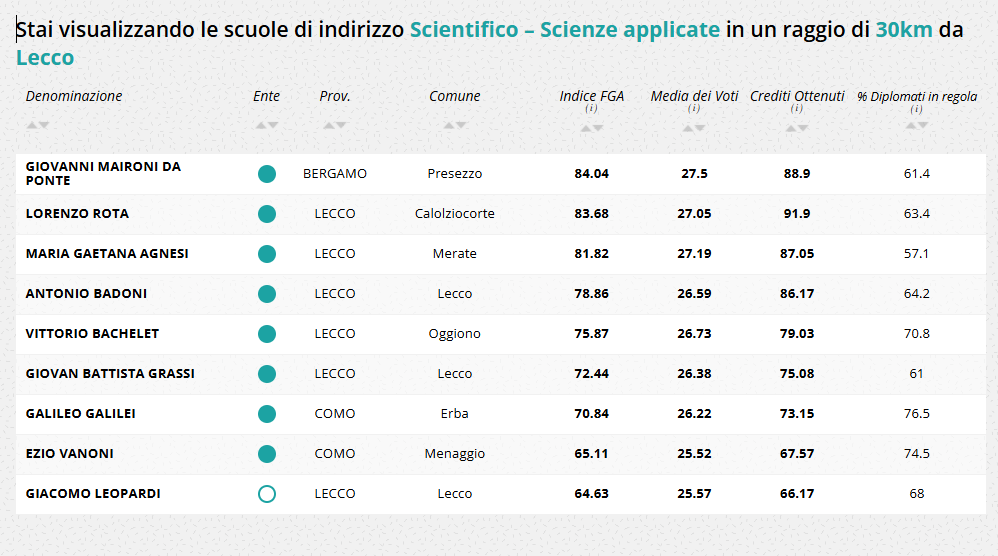The width and height of the screenshot is (998, 556).
Task: Open the Indice FGA info icon
Action: pos(591,108)
